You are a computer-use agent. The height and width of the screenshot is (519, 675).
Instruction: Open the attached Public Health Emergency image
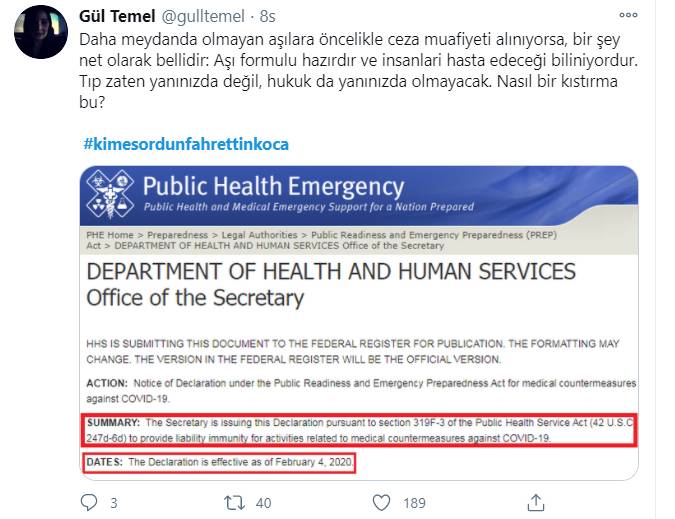(359, 323)
